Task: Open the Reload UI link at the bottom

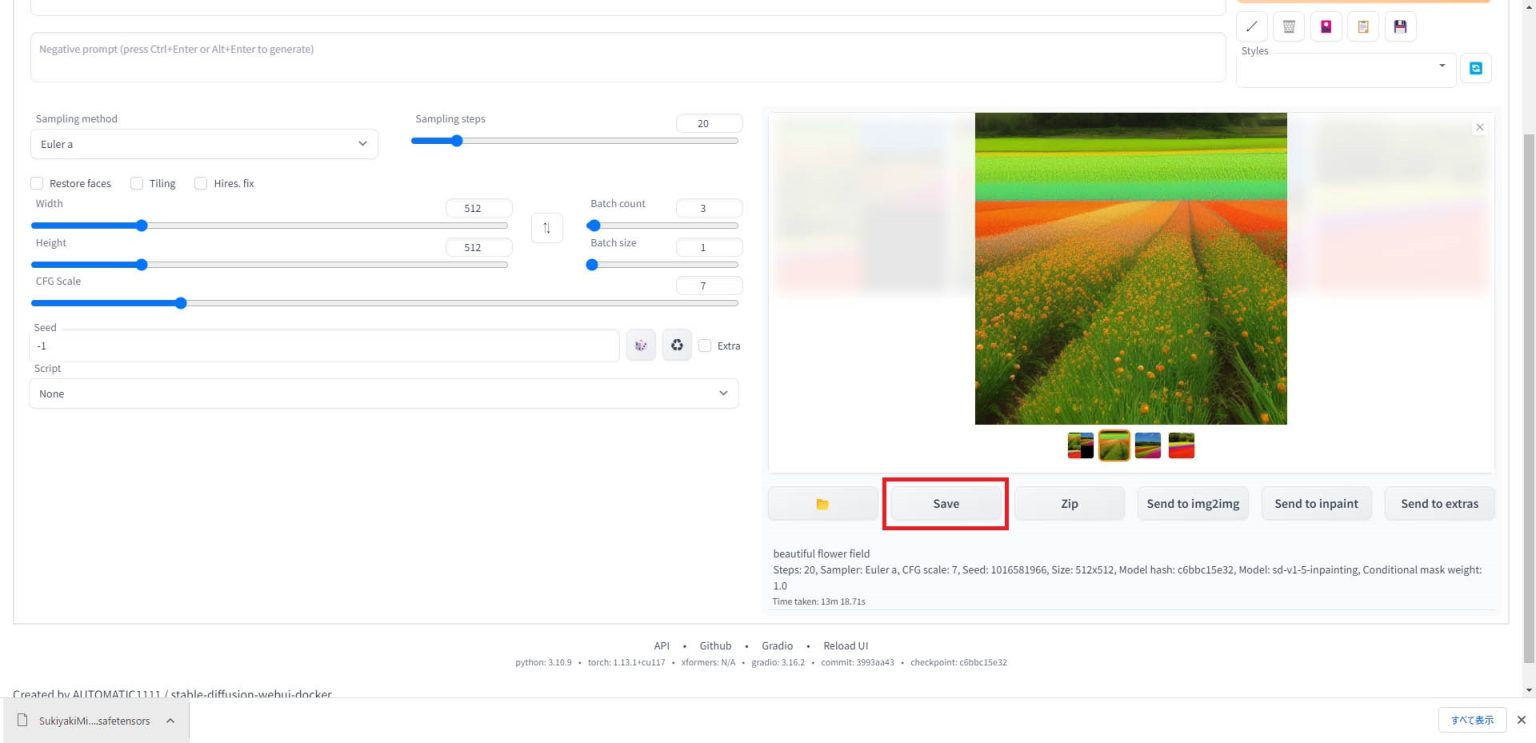Action: (845, 645)
